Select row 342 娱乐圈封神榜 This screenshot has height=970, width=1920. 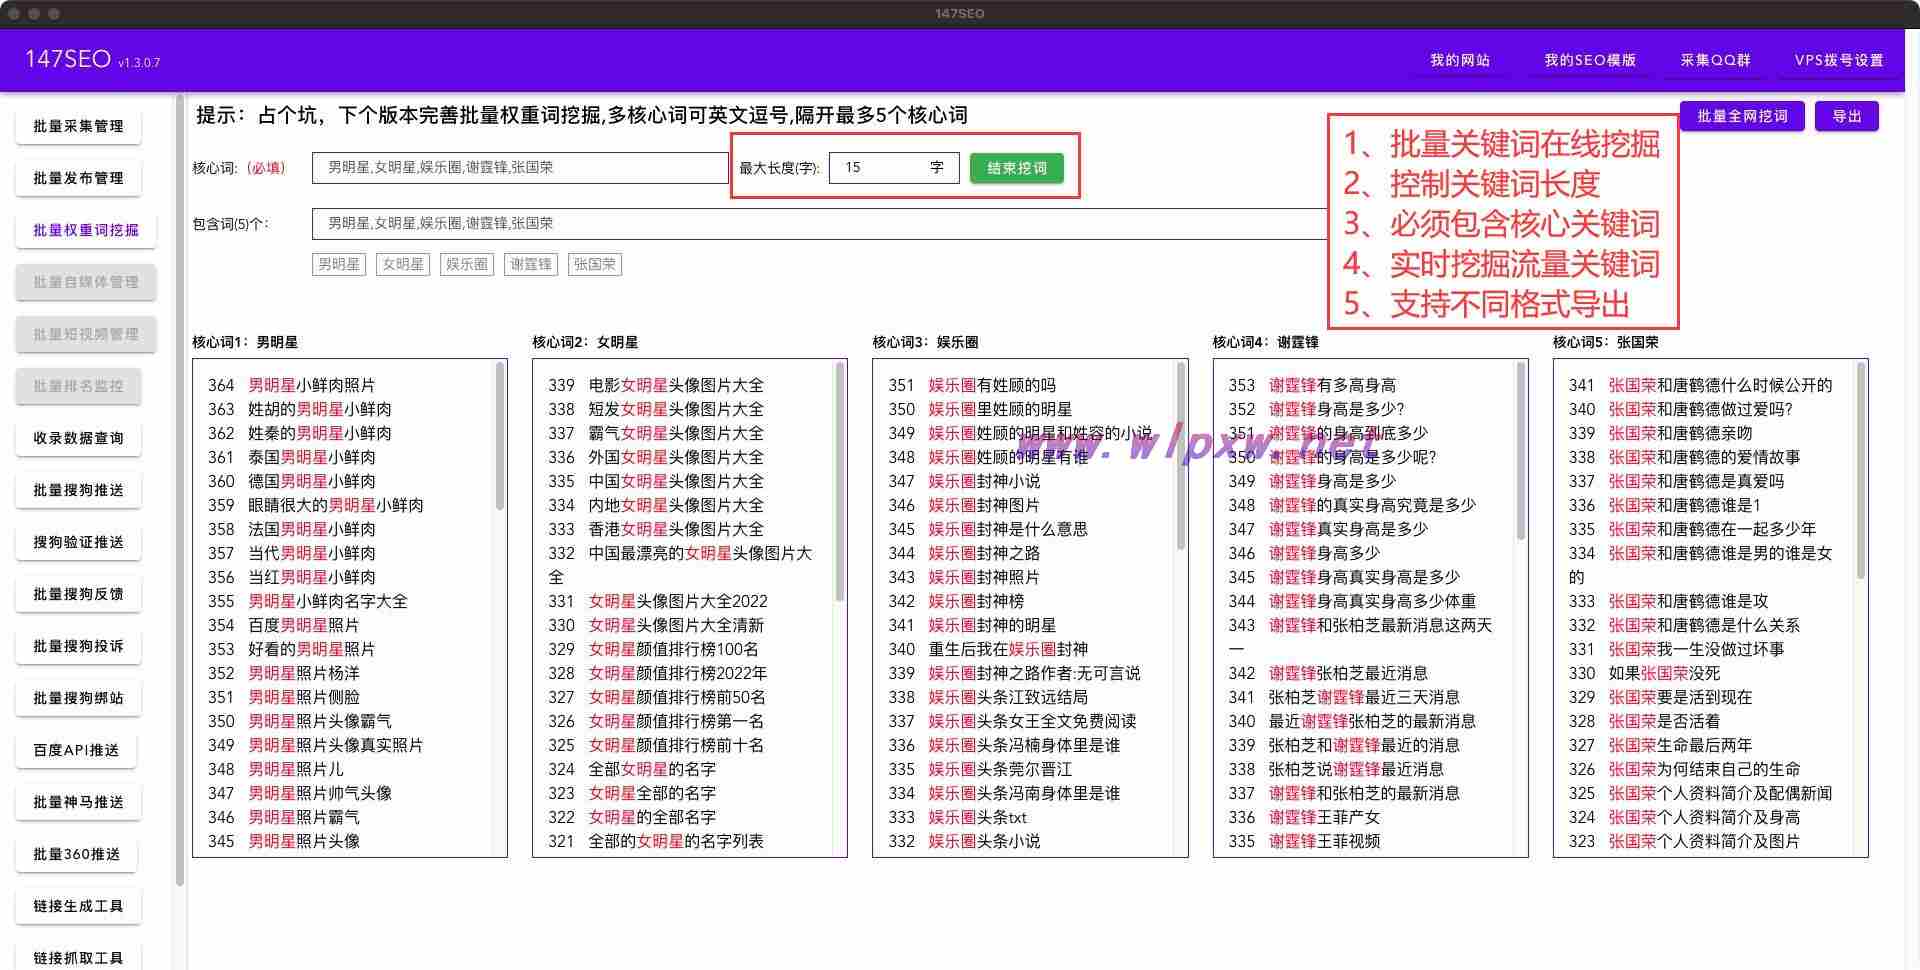click(956, 601)
